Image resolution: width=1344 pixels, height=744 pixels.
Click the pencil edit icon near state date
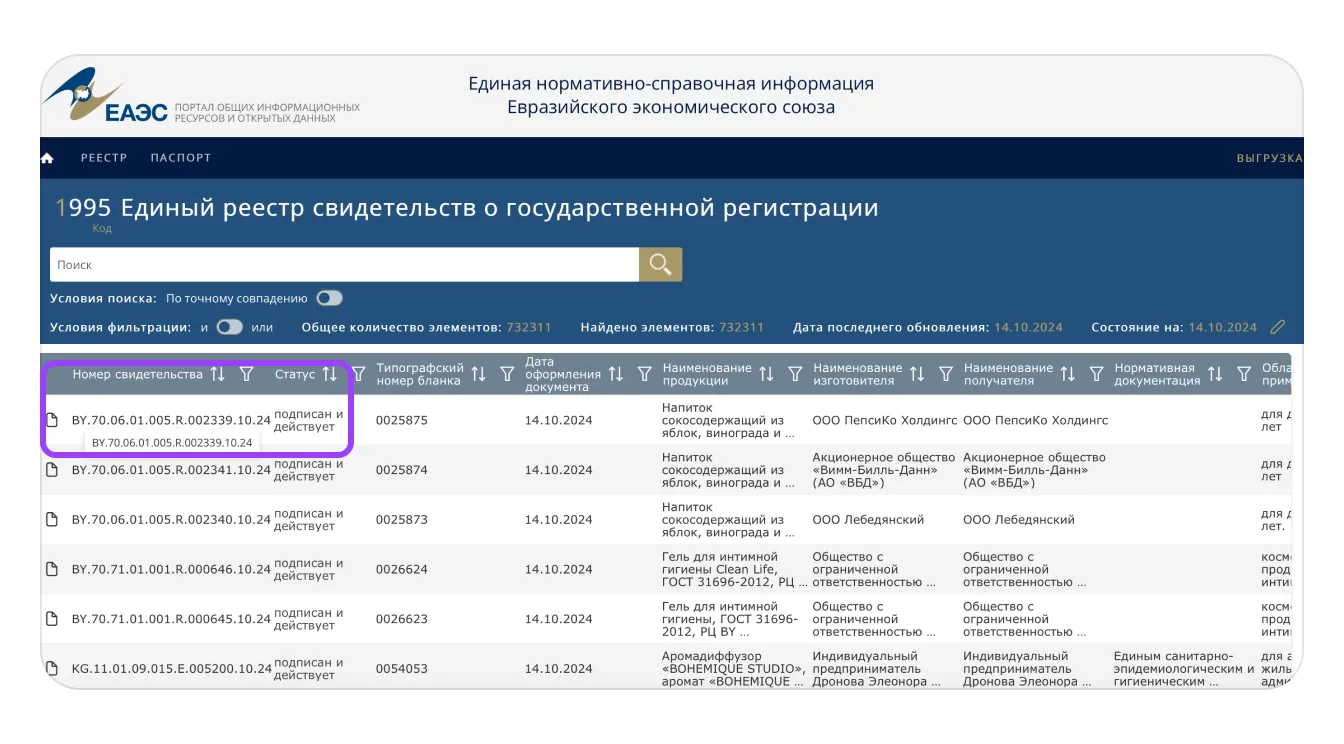(x=1277, y=327)
